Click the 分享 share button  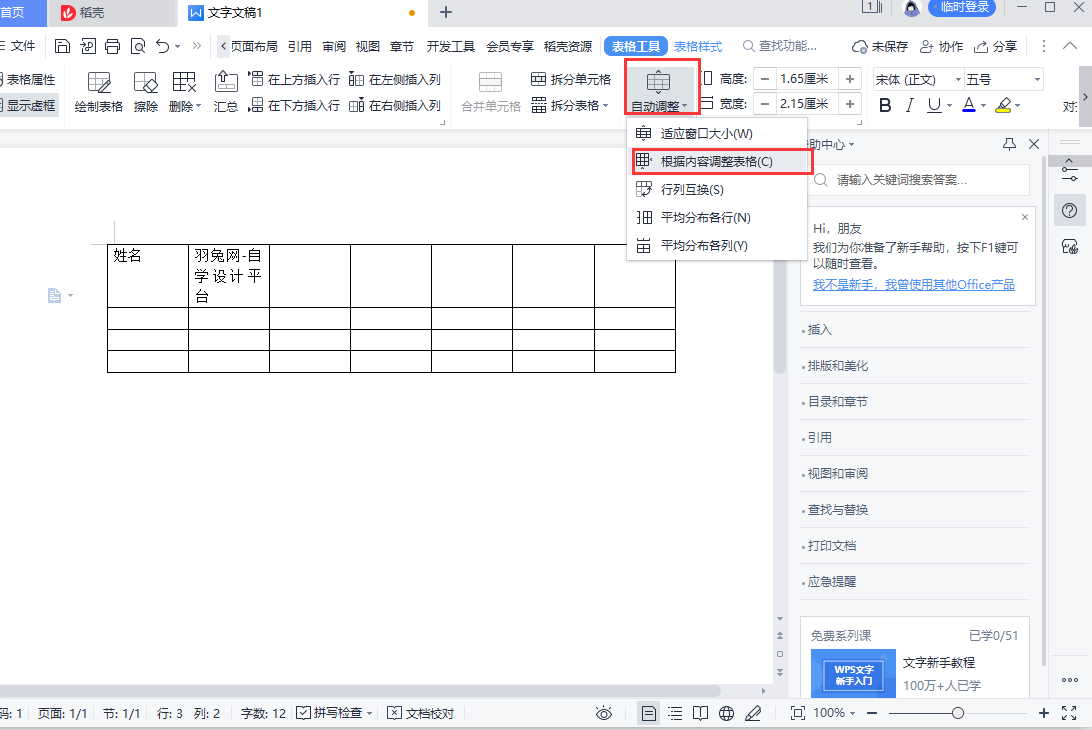point(995,47)
